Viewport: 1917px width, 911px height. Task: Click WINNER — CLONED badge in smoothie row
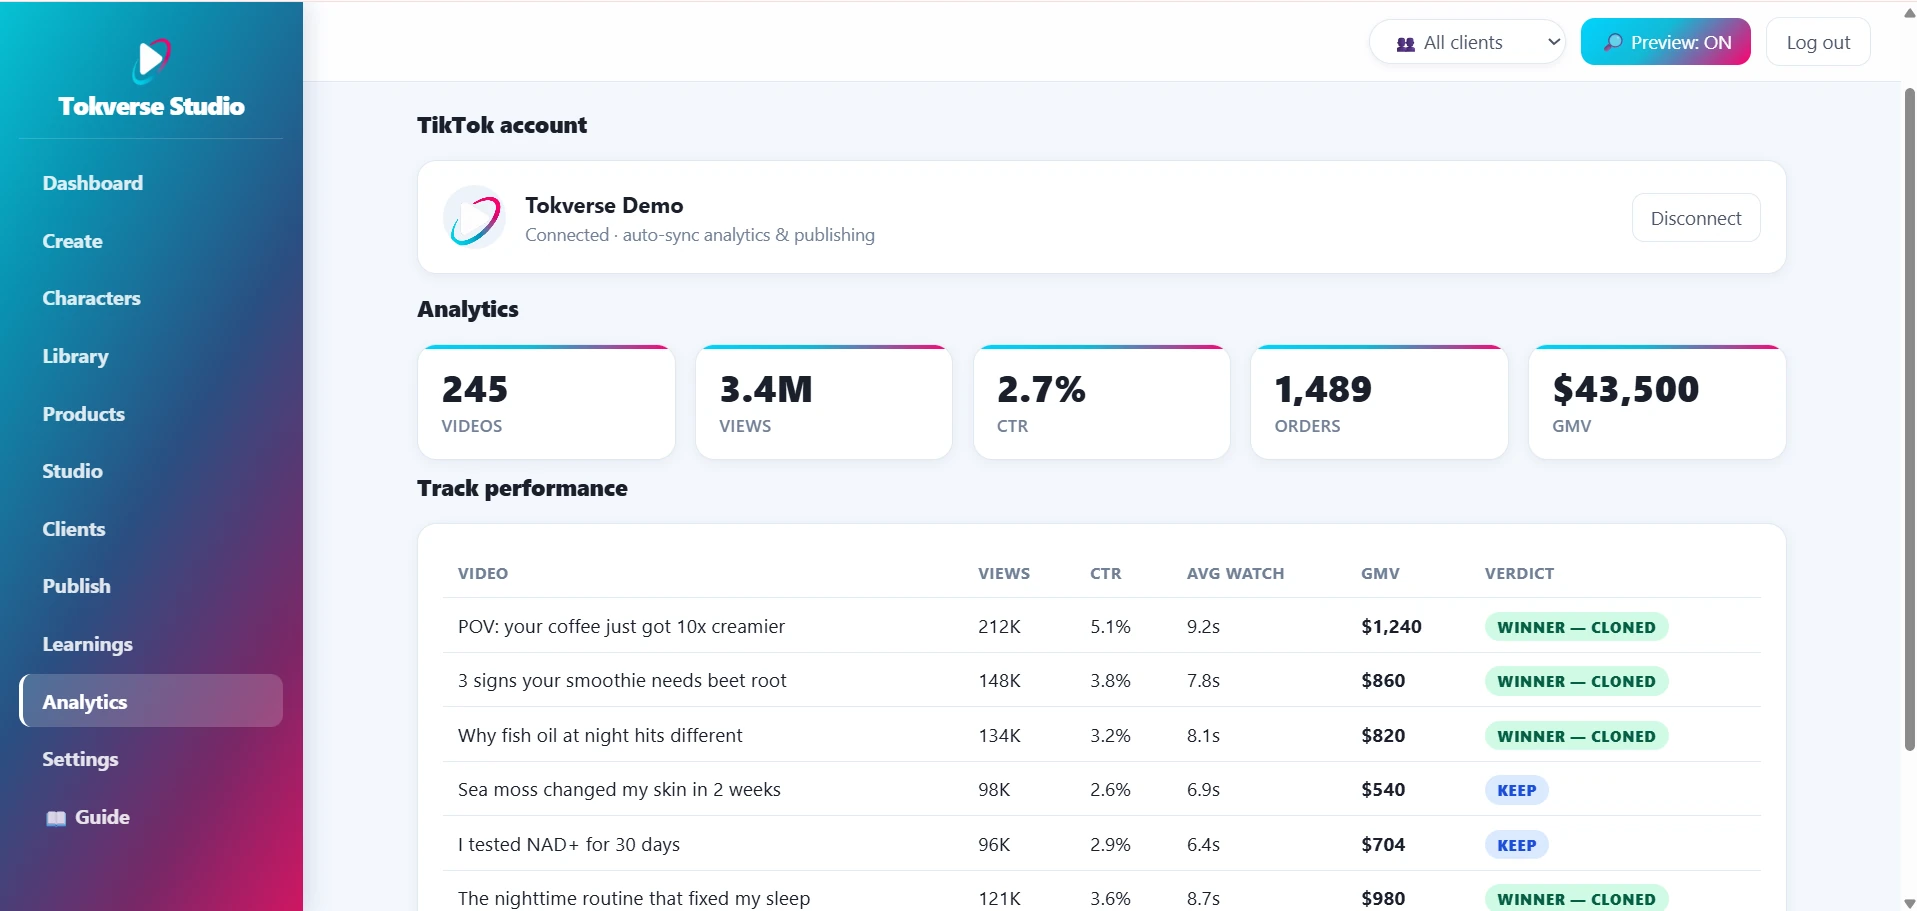click(x=1576, y=681)
